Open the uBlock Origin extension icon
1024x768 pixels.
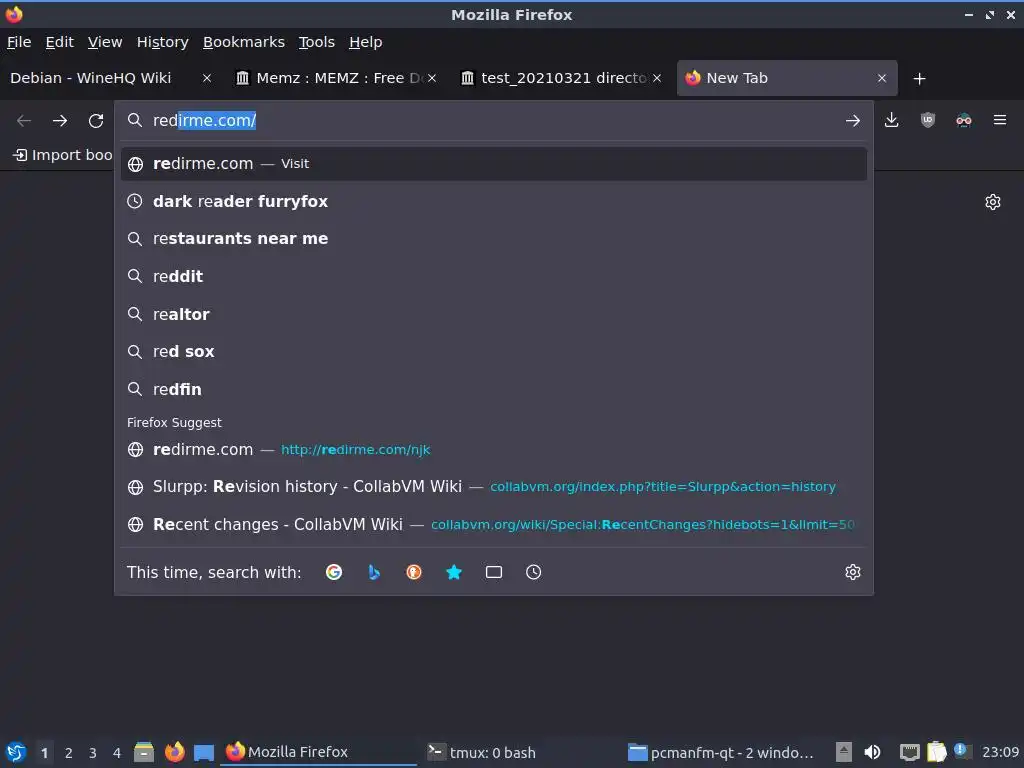click(927, 120)
